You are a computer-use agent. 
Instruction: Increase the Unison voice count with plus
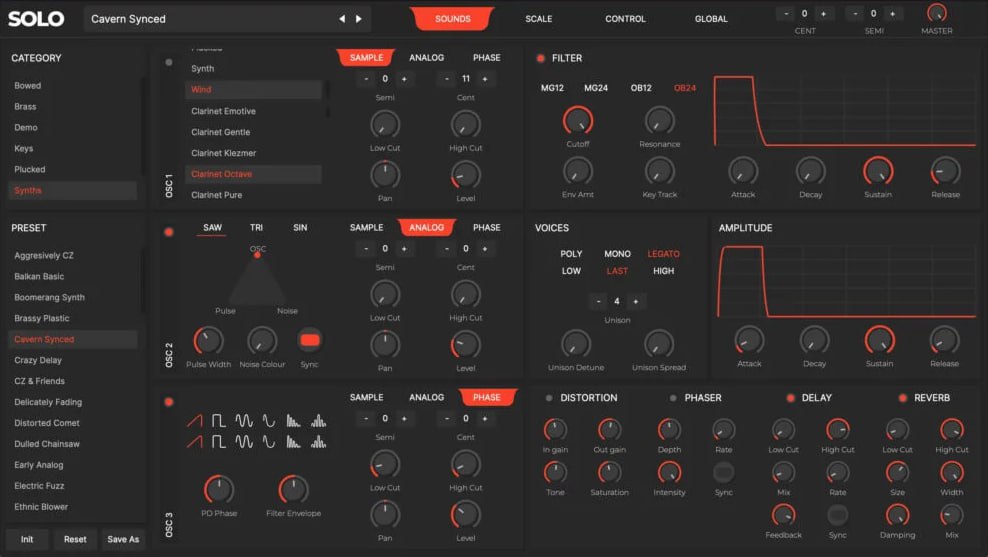[x=636, y=301]
